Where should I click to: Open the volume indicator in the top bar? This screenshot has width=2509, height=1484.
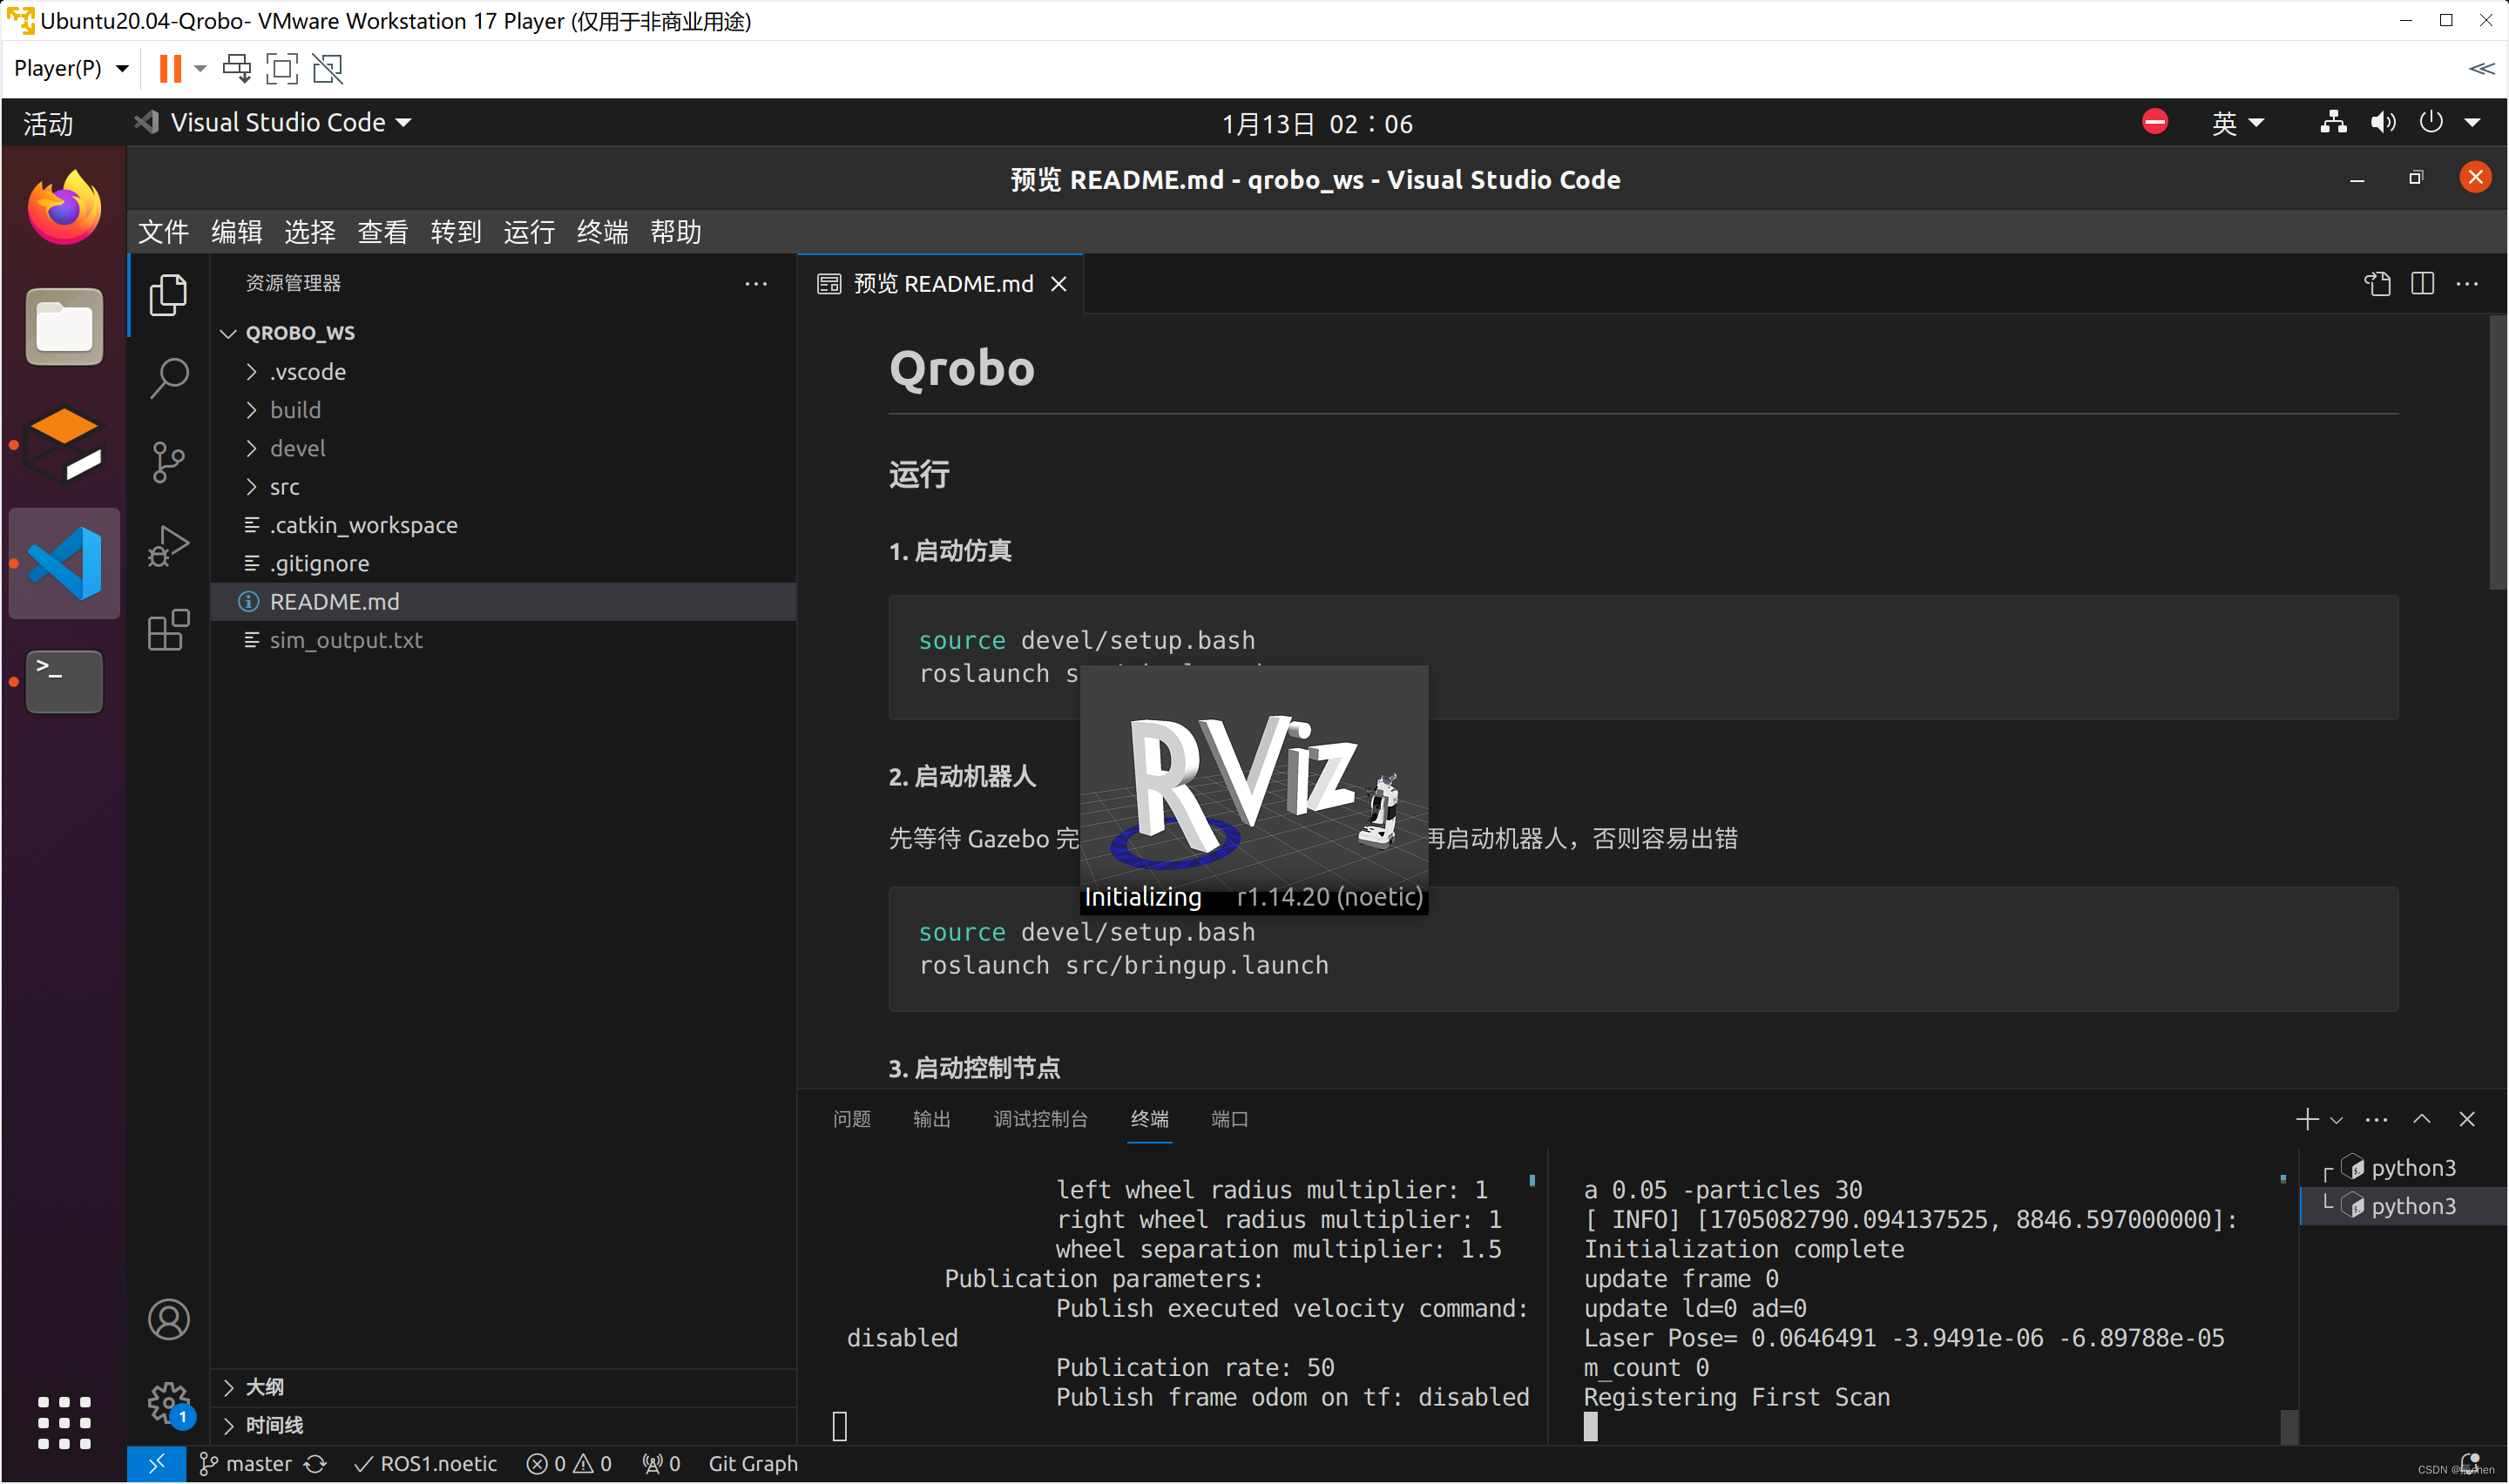[2382, 123]
